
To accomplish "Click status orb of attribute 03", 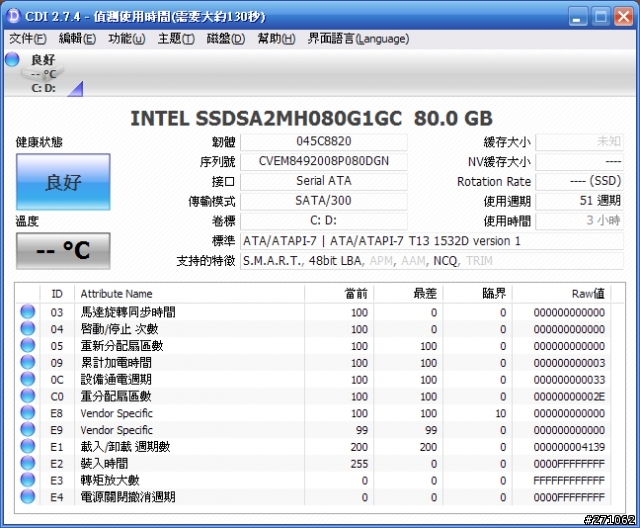I will point(28,312).
